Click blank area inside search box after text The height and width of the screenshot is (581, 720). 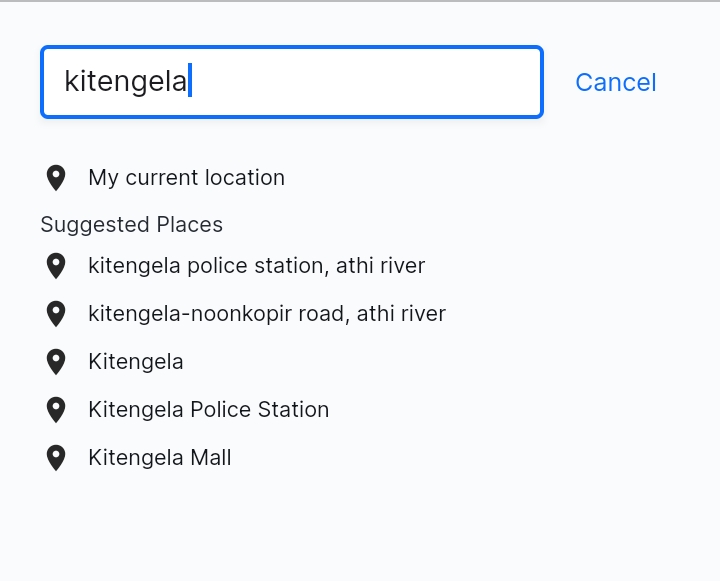click(367, 82)
